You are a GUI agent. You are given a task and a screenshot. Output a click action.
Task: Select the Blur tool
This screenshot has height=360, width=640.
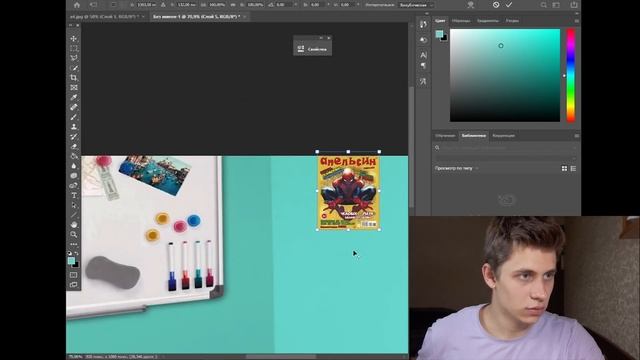(x=74, y=166)
